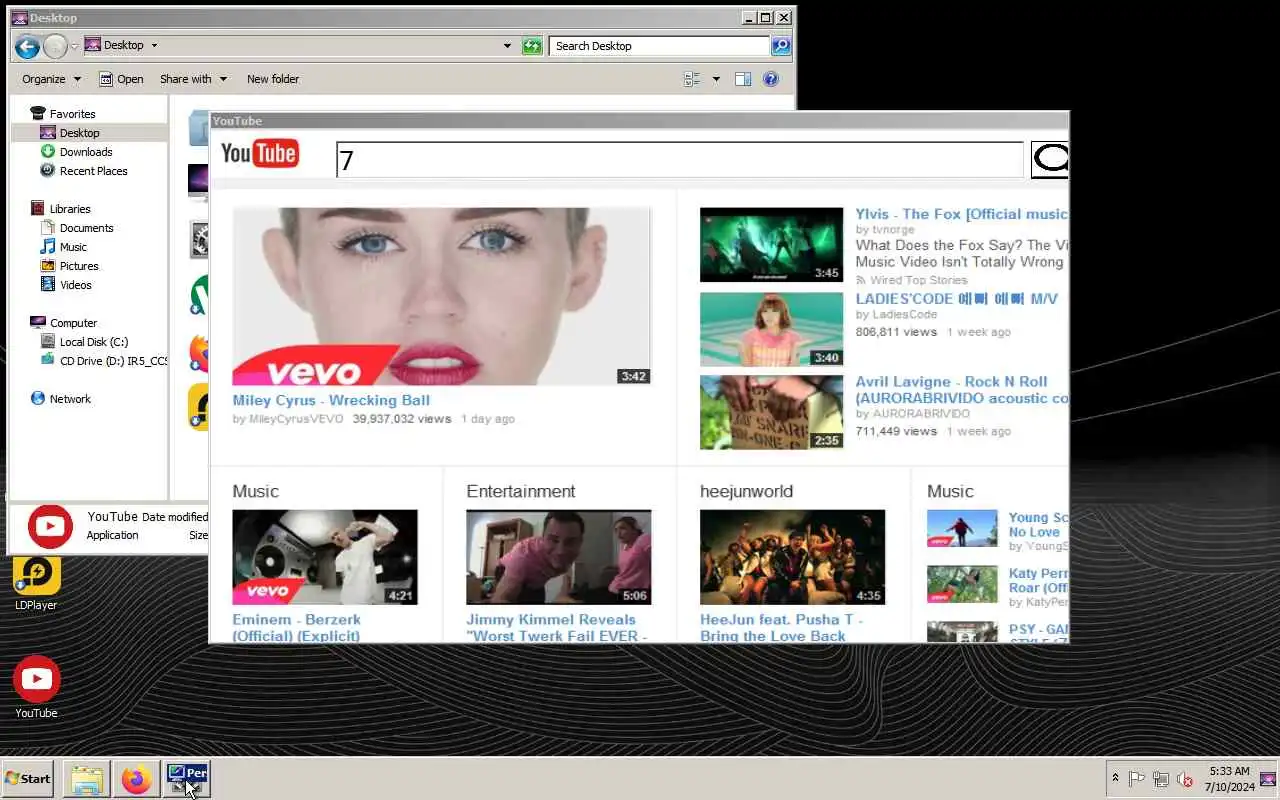The height and width of the screenshot is (800, 1280).
Task: Toggle the preview pane icon
Action: coord(743,79)
